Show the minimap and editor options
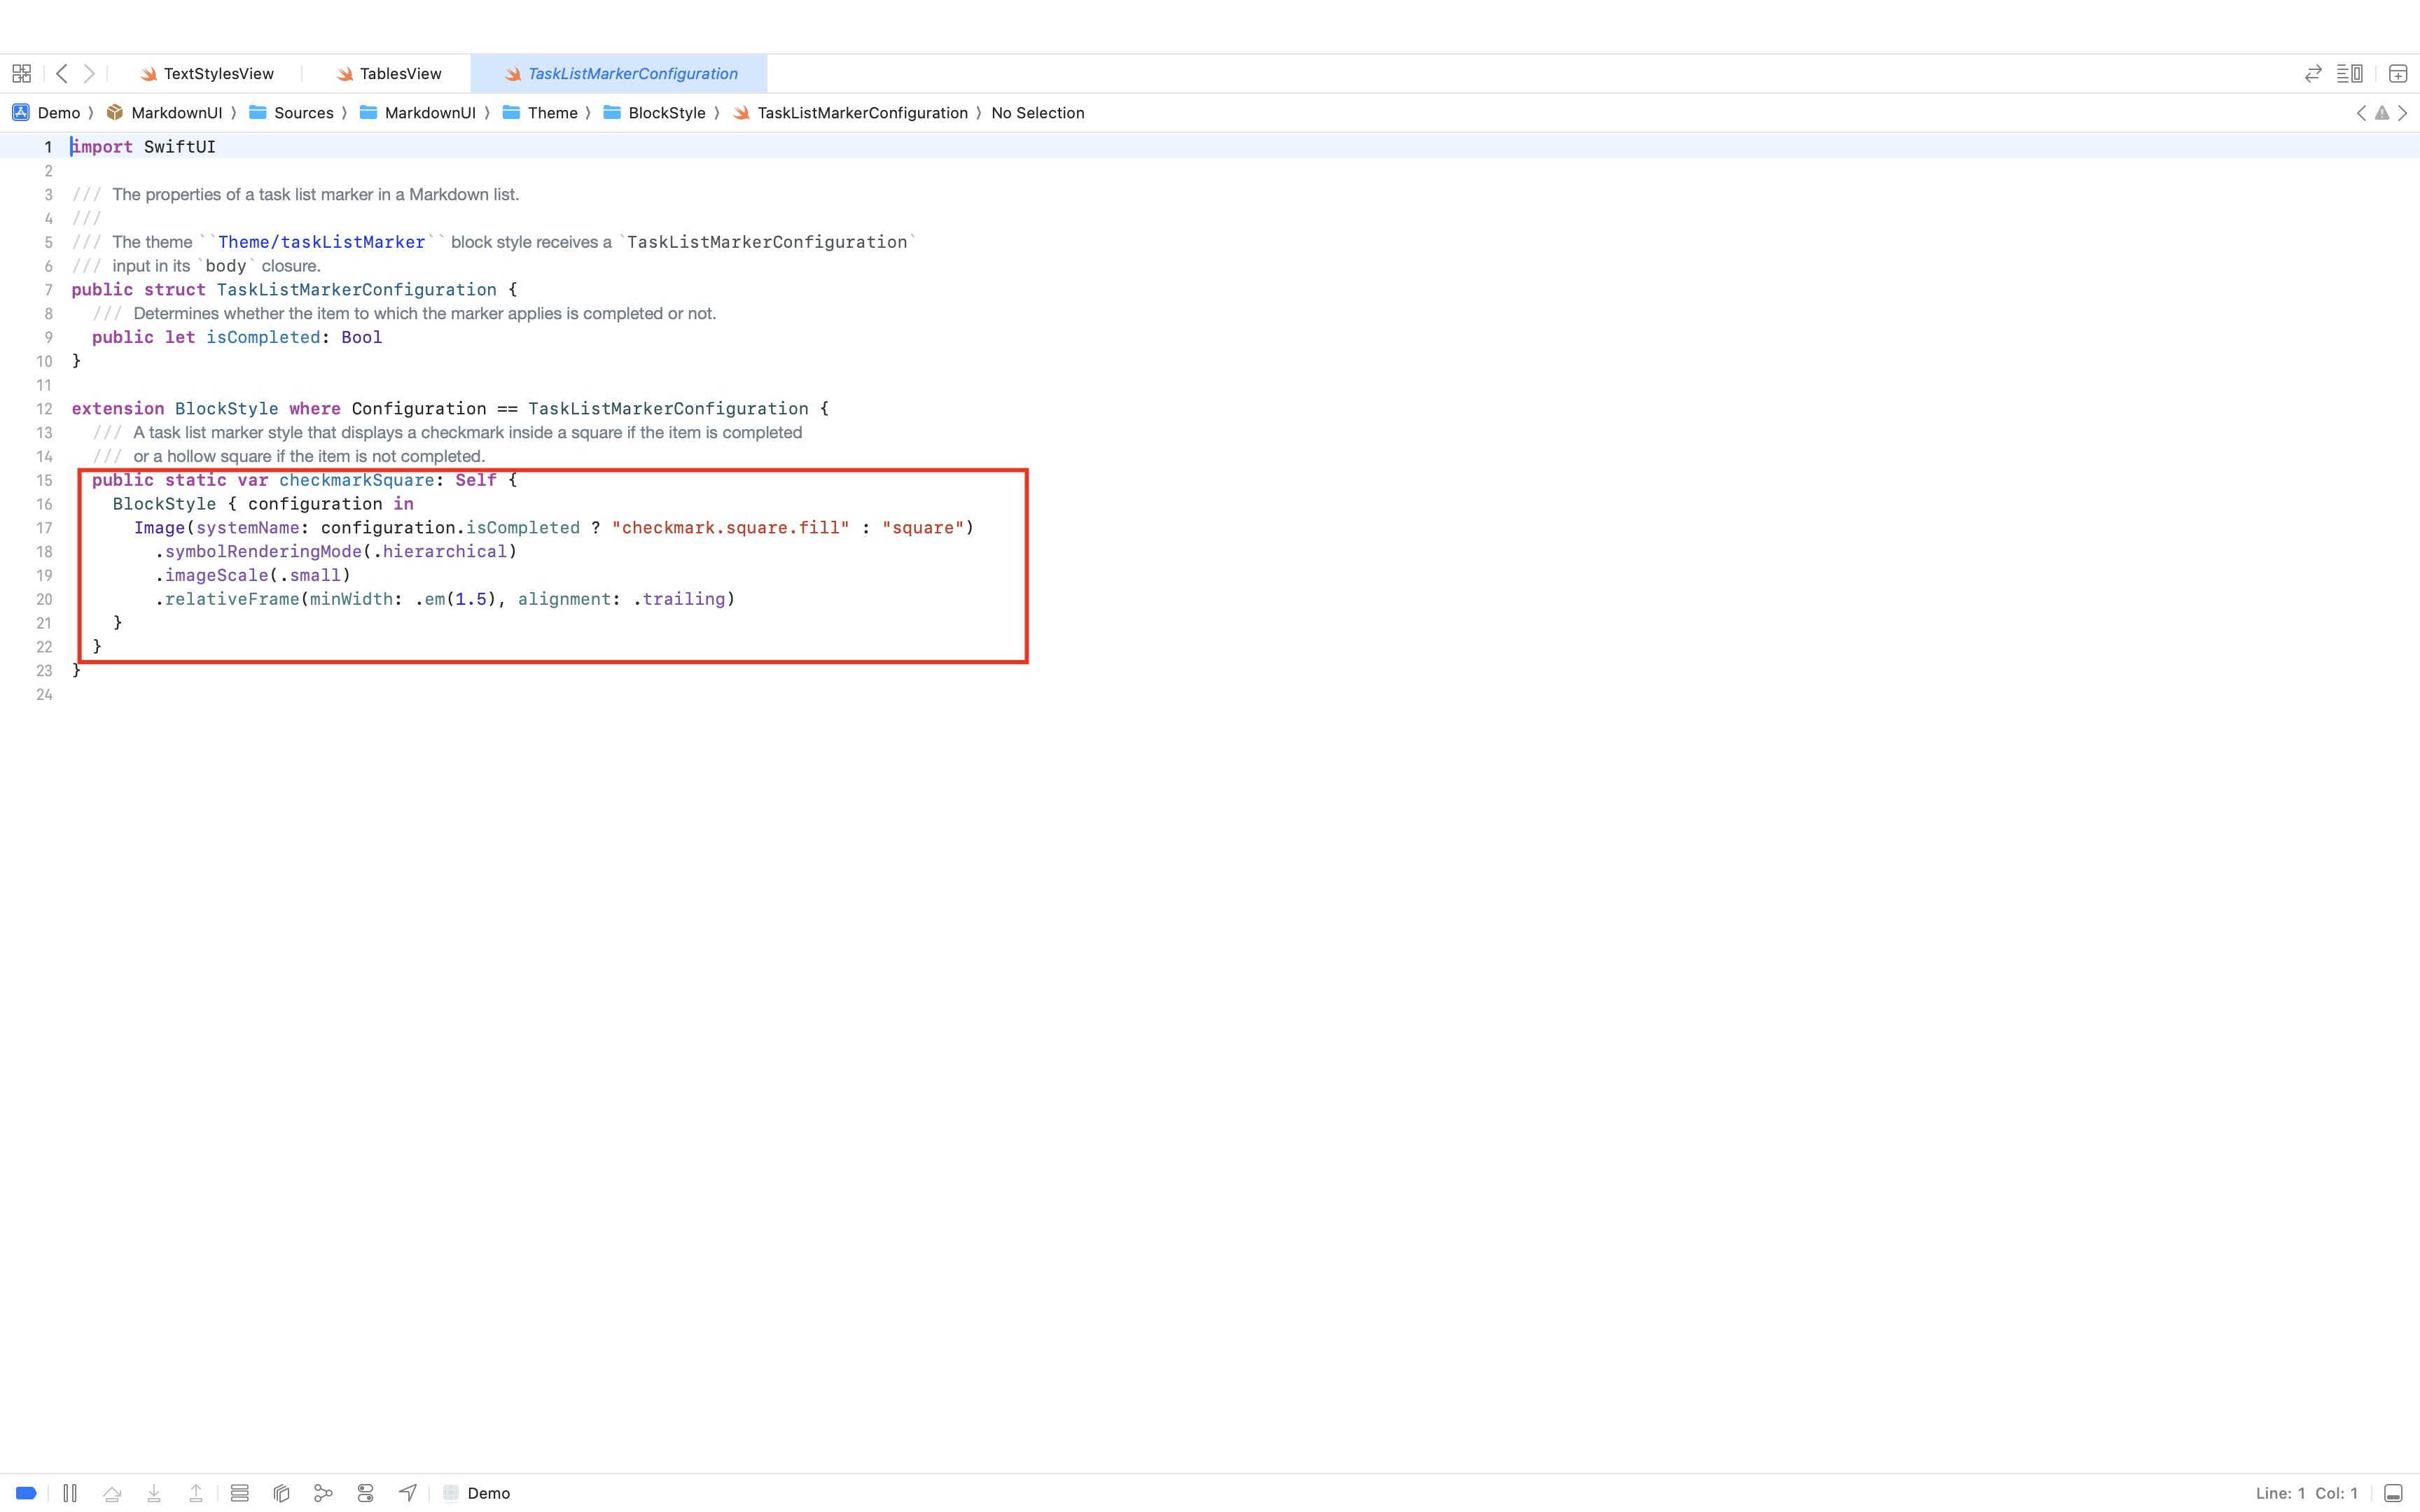This screenshot has height=1512, width=2420. [x=2349, y=74]
